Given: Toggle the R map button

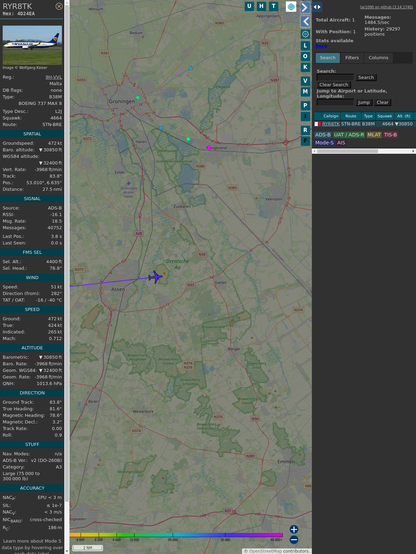Looking at the screenshot, I should 305,130.
